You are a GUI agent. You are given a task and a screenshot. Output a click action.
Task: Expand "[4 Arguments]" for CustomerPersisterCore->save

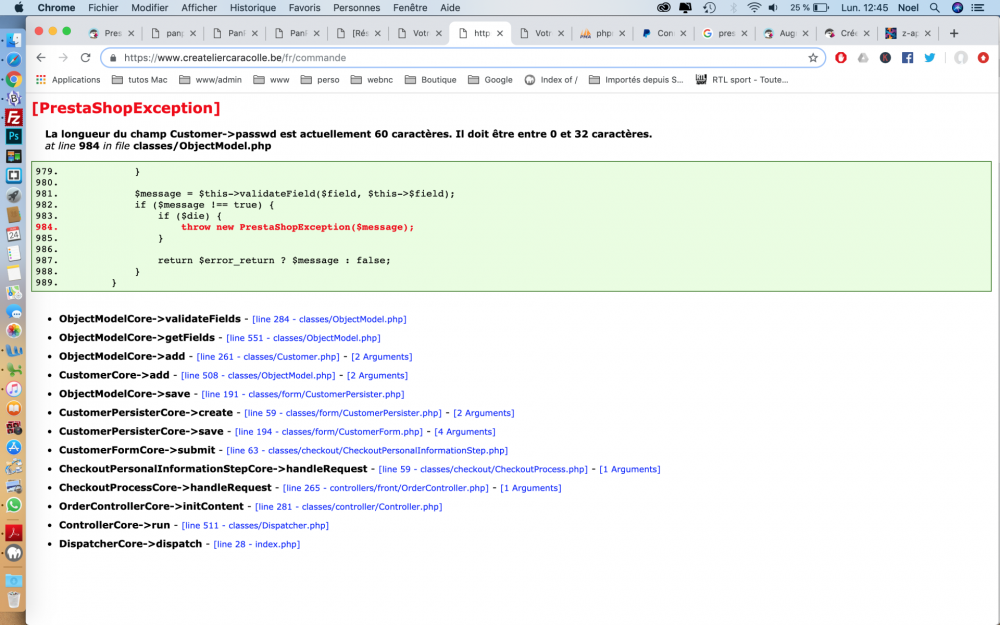(464, 432)
